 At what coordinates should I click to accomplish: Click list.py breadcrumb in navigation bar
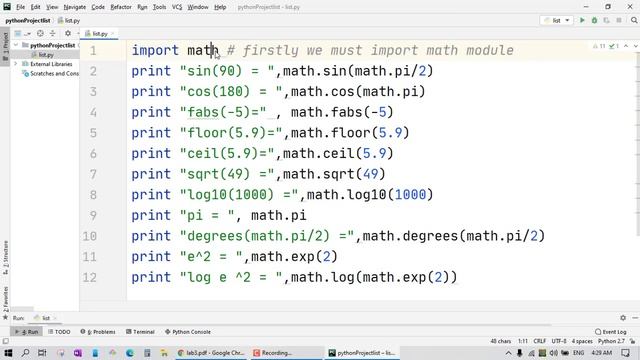coord(69,20)
